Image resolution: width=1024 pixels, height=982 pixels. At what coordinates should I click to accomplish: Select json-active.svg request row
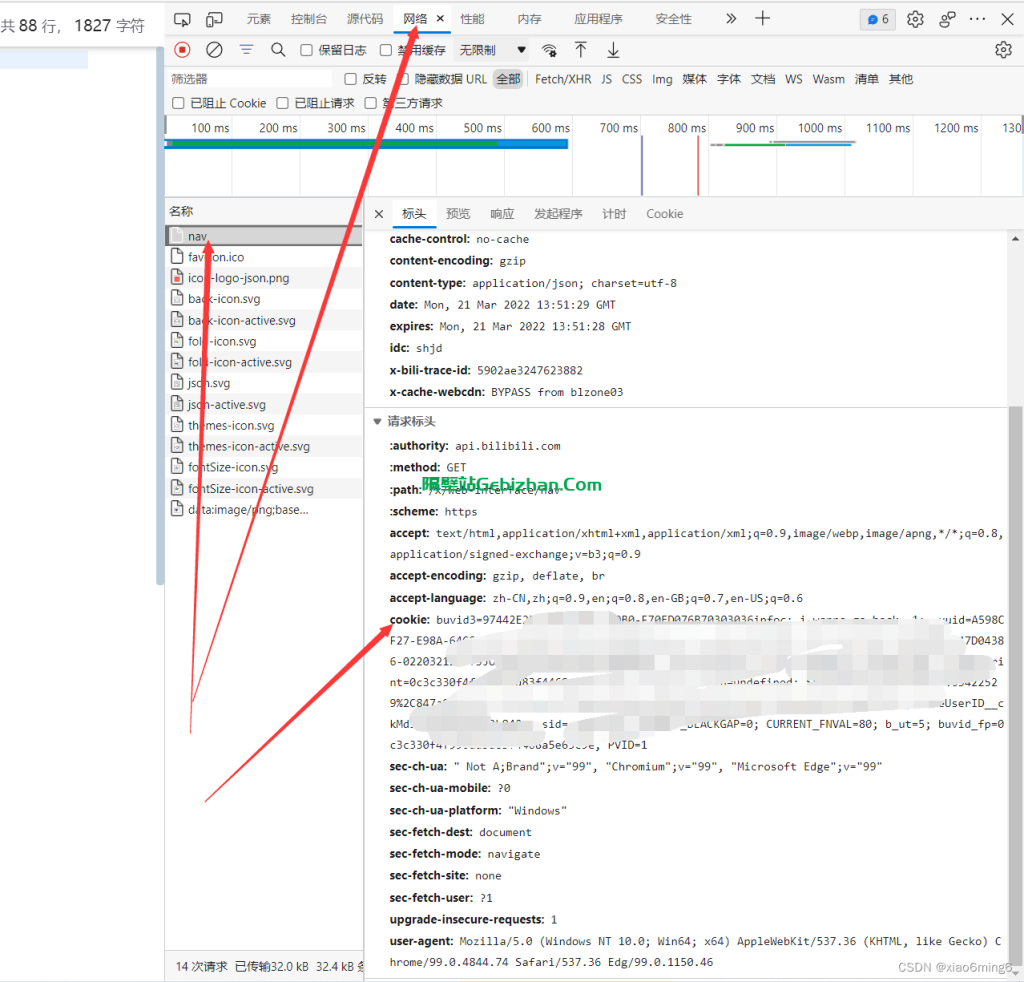pyautogui.click(x=264, y=404)
